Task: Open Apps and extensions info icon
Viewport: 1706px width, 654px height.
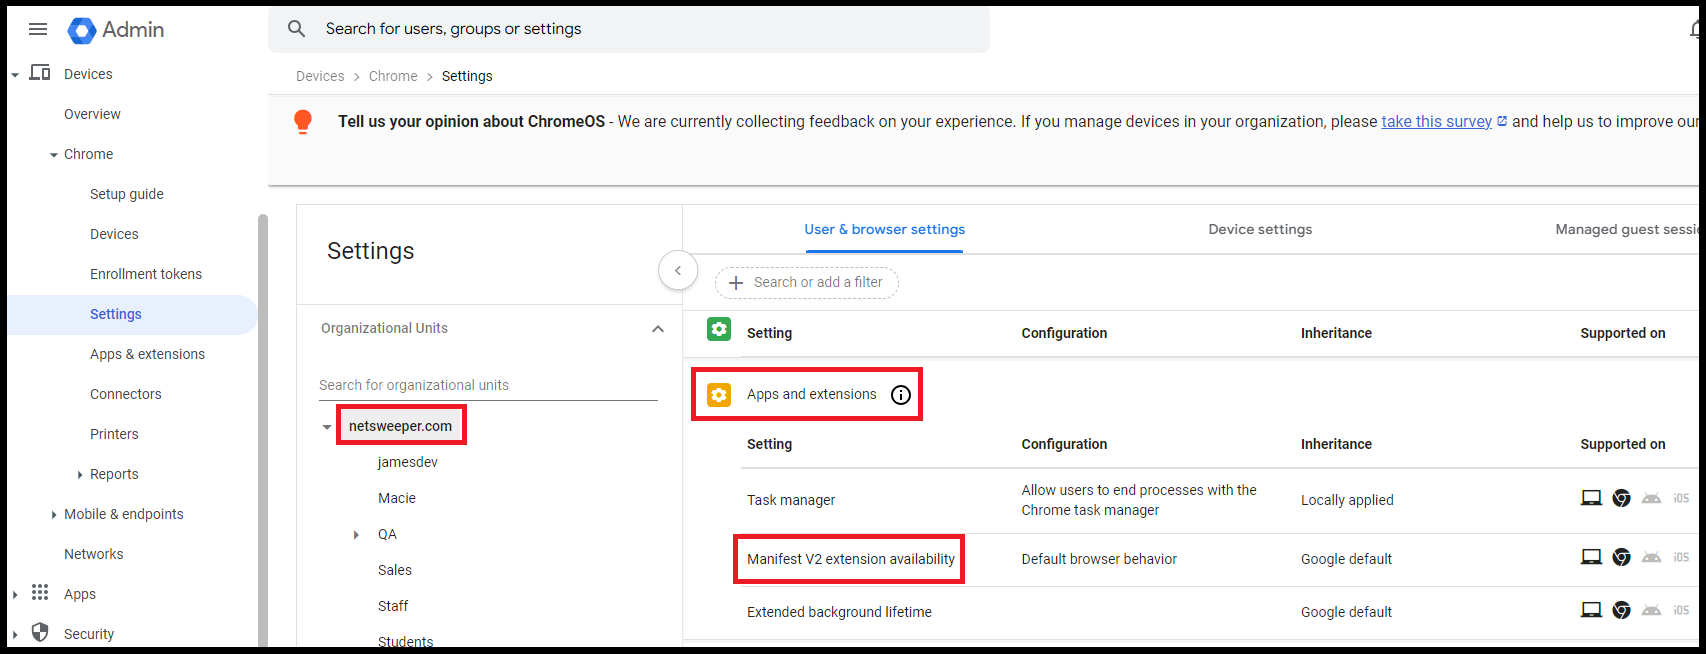Action: pyautogui.click(x=901, y=395)
